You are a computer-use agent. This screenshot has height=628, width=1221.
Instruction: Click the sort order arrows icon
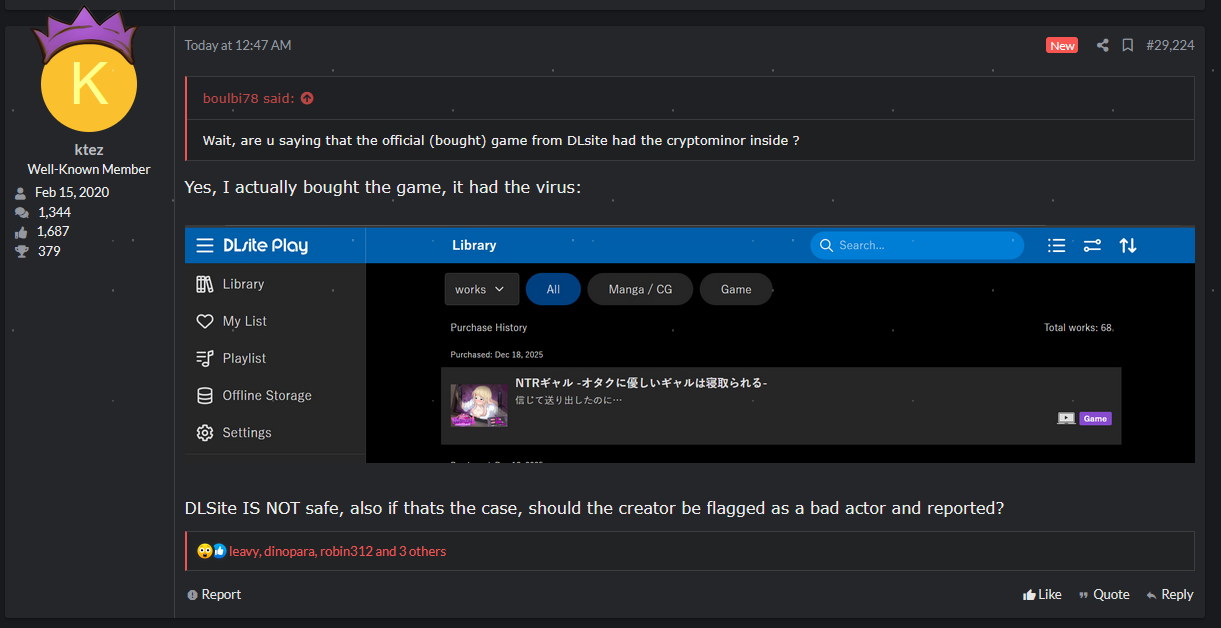pos(1128,246)
